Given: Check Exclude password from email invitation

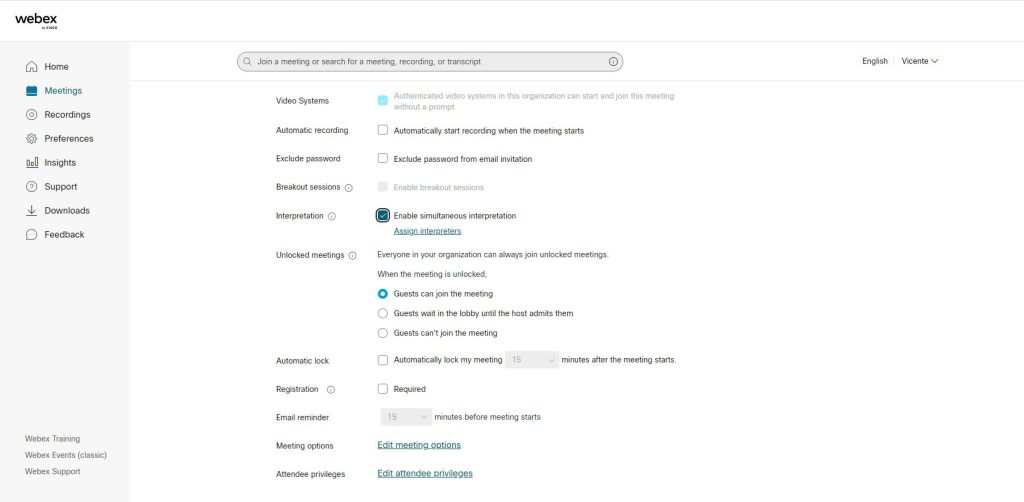Looking at the screenshot, I should [383, 158].
